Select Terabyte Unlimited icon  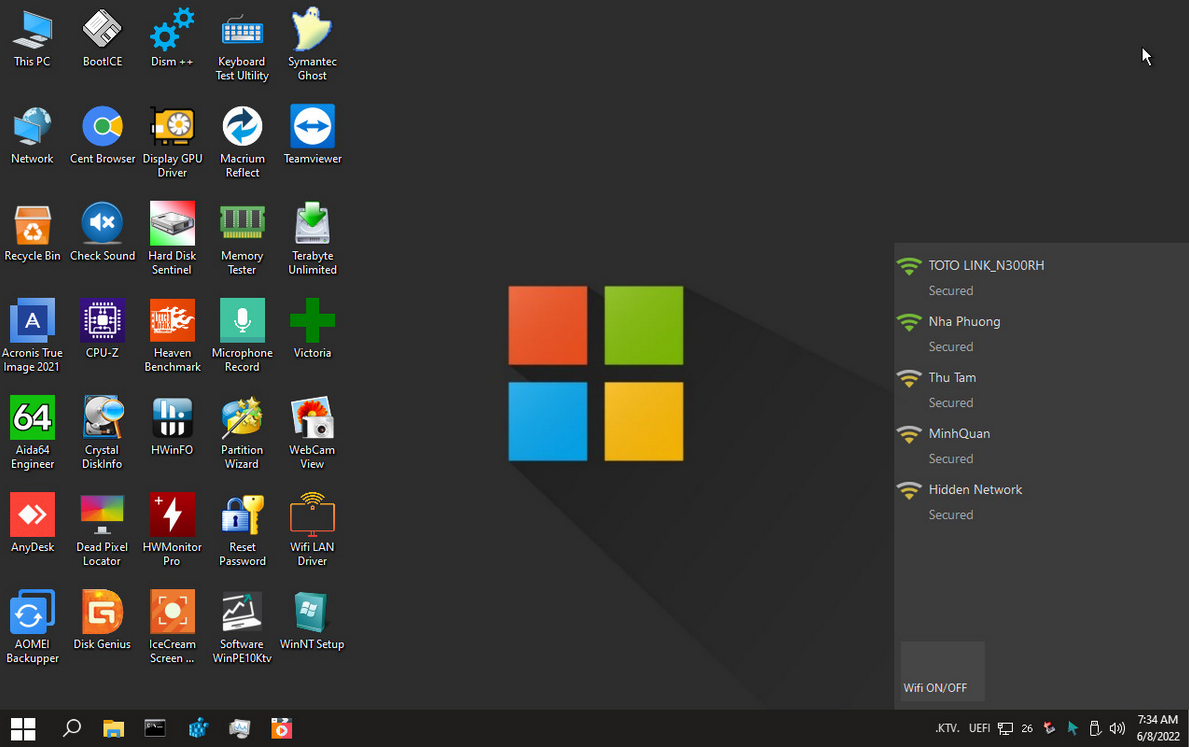tap(312, 239)
